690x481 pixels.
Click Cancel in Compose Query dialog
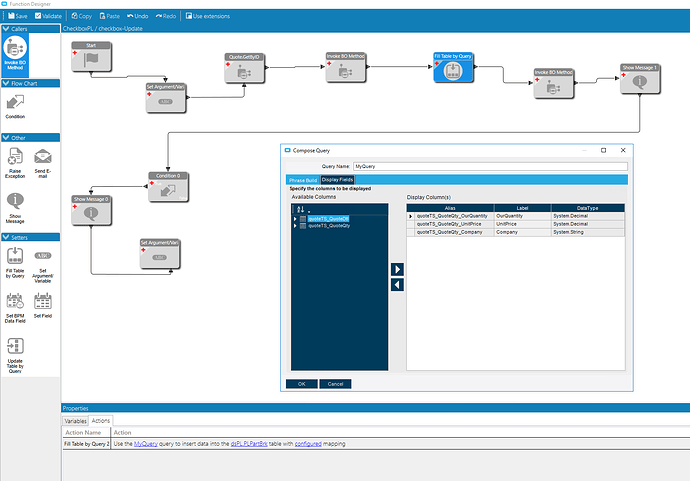pos(335,384)
